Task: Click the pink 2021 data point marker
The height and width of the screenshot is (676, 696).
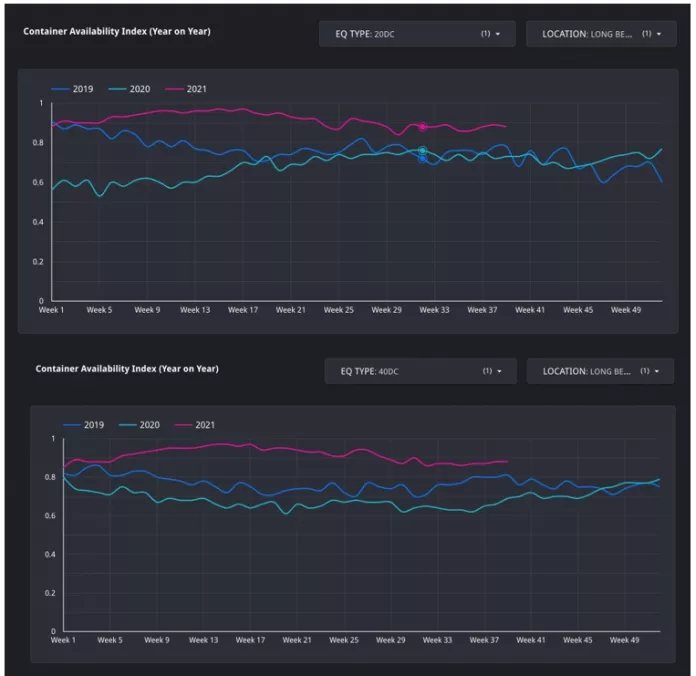Action: click(x=423, y=127)
